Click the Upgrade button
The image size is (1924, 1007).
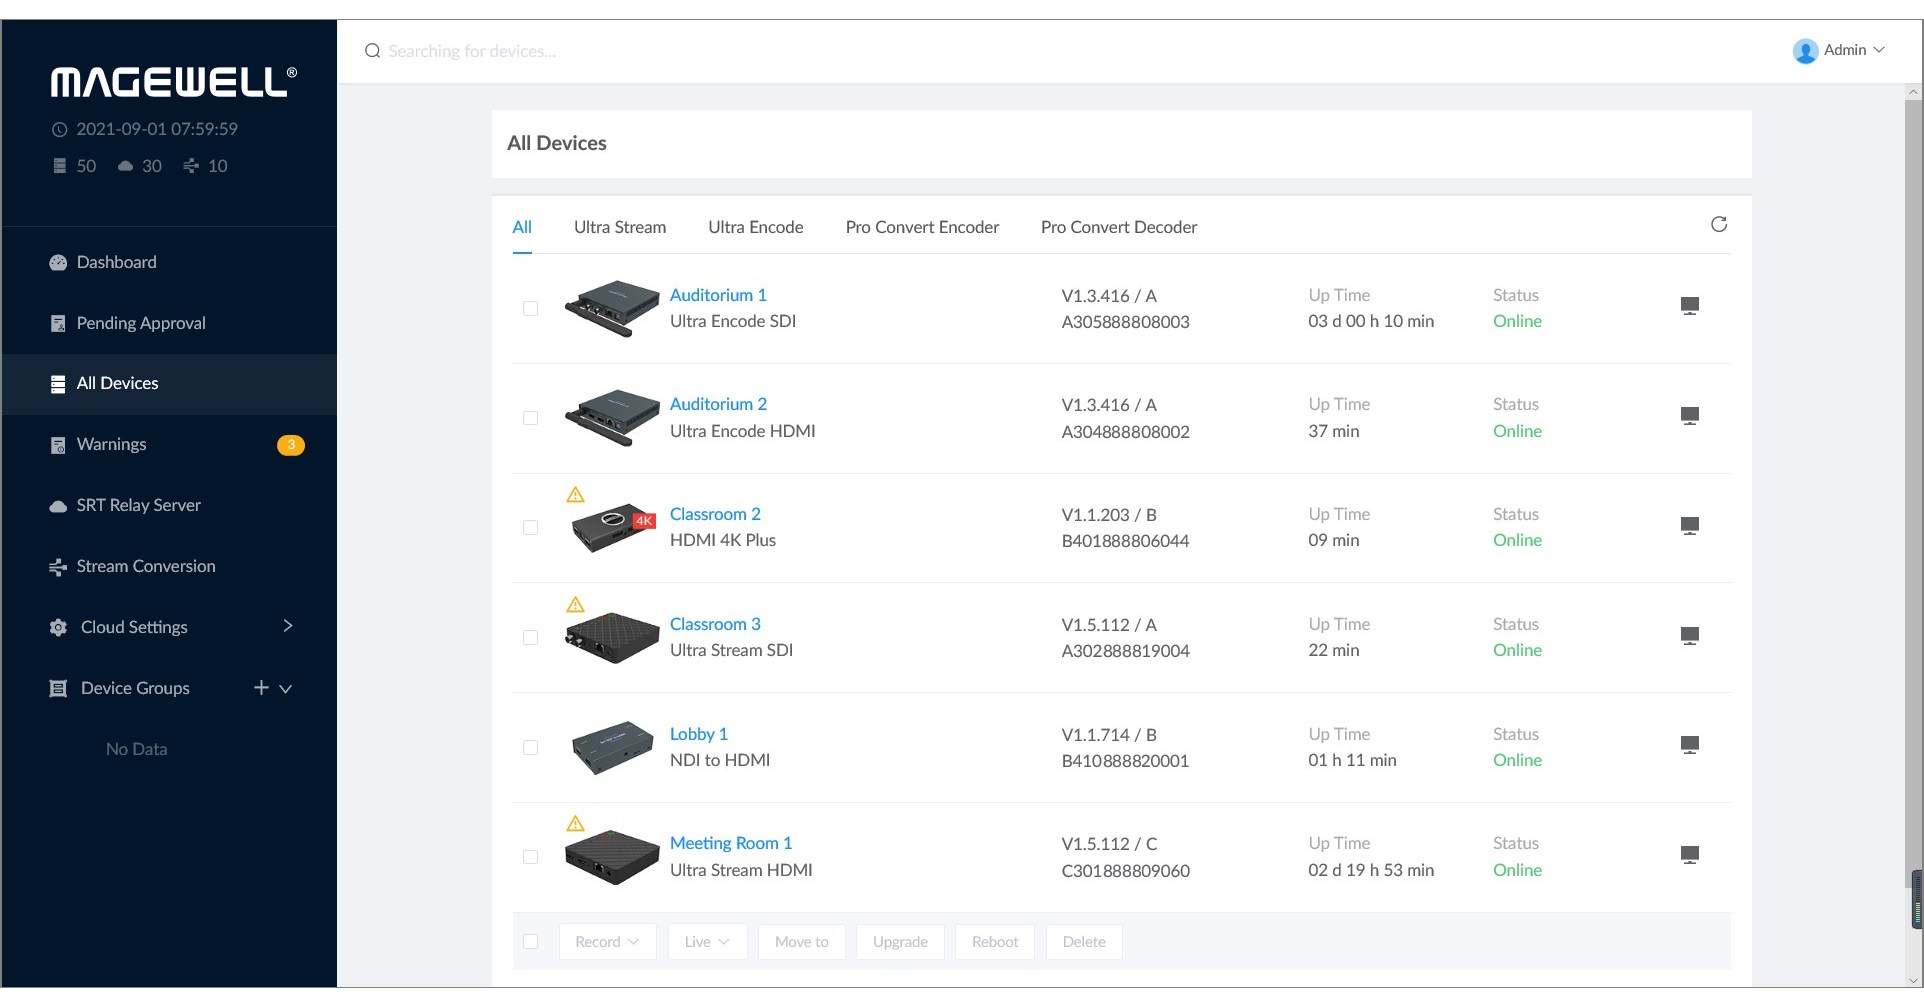[x=899, y=941]
